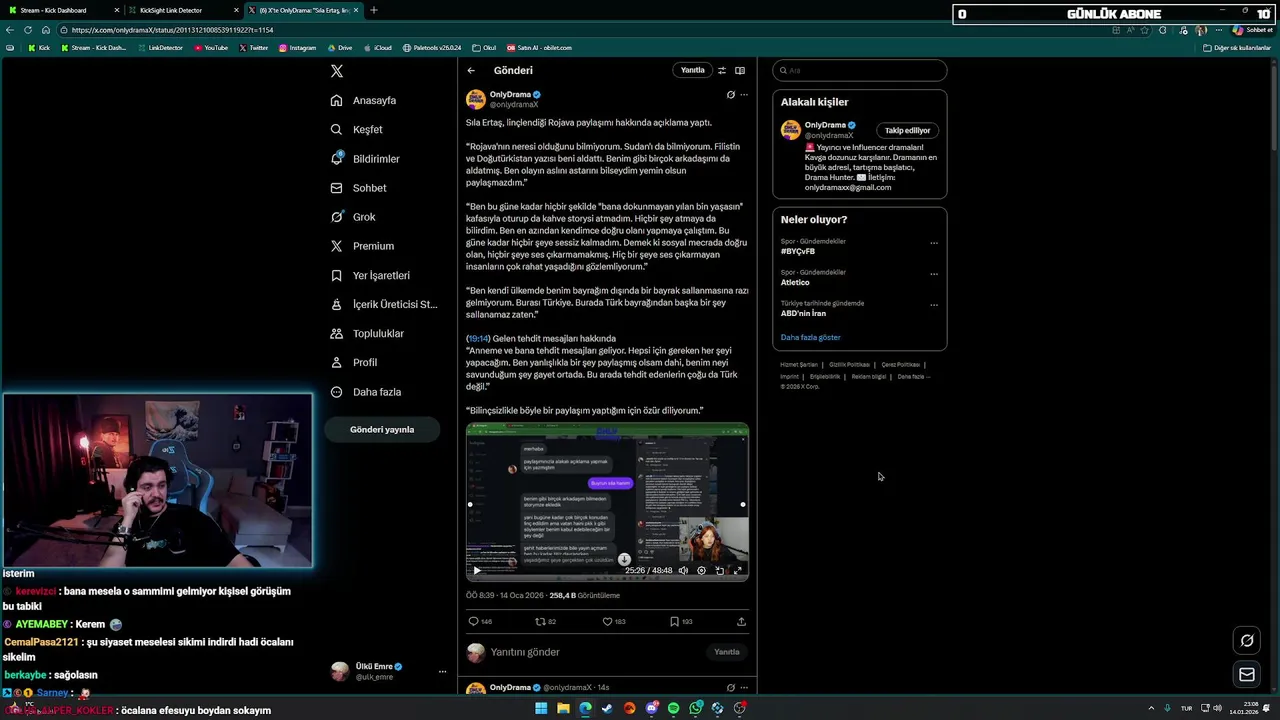Open Yer İşaretleri bookmarks
The width and height of the screenshot is (1280, 720).
(x=370, y=275)
